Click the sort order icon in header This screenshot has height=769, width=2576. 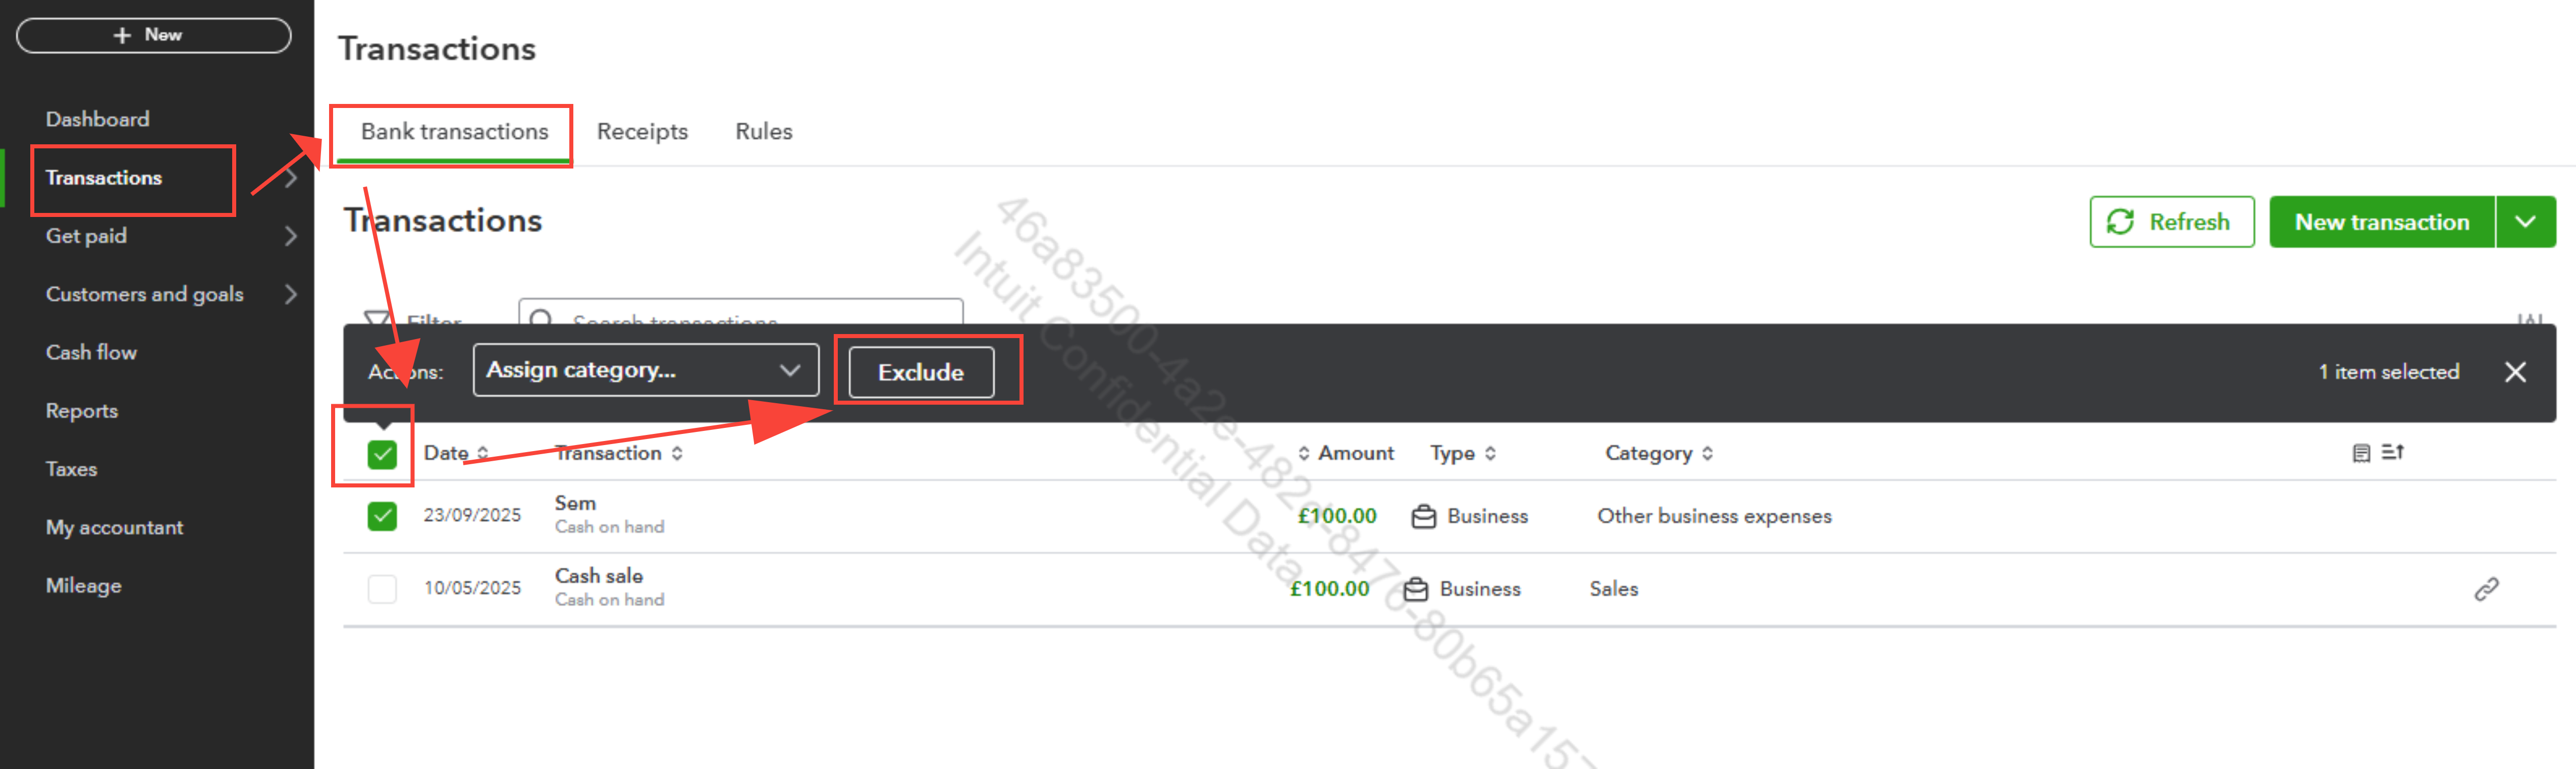click(2392, 452)
